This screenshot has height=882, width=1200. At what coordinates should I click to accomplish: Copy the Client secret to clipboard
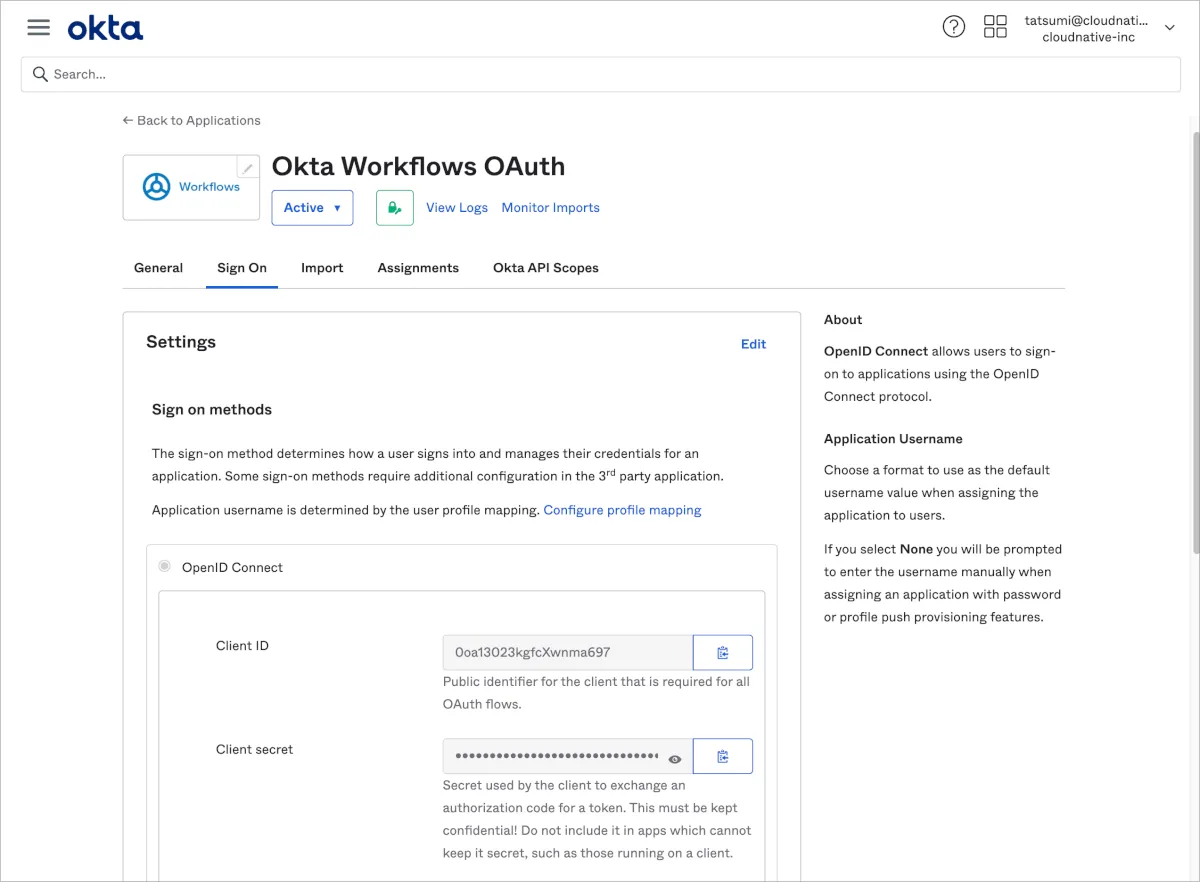(722, 757)
